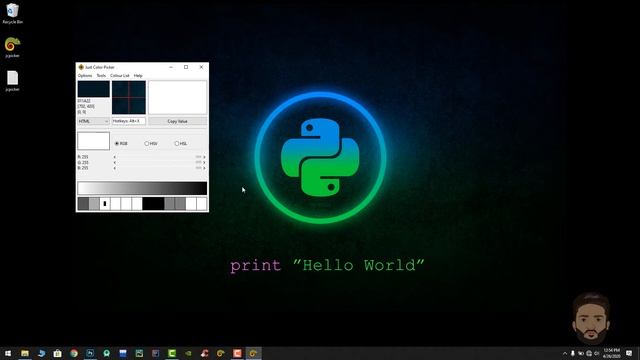Open the orange square taskbar app icon
The image size is (640, 360).
[237, 353]
